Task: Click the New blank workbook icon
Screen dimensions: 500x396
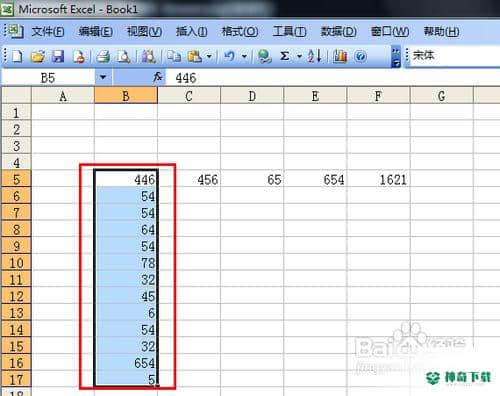Action: [17, 56]
